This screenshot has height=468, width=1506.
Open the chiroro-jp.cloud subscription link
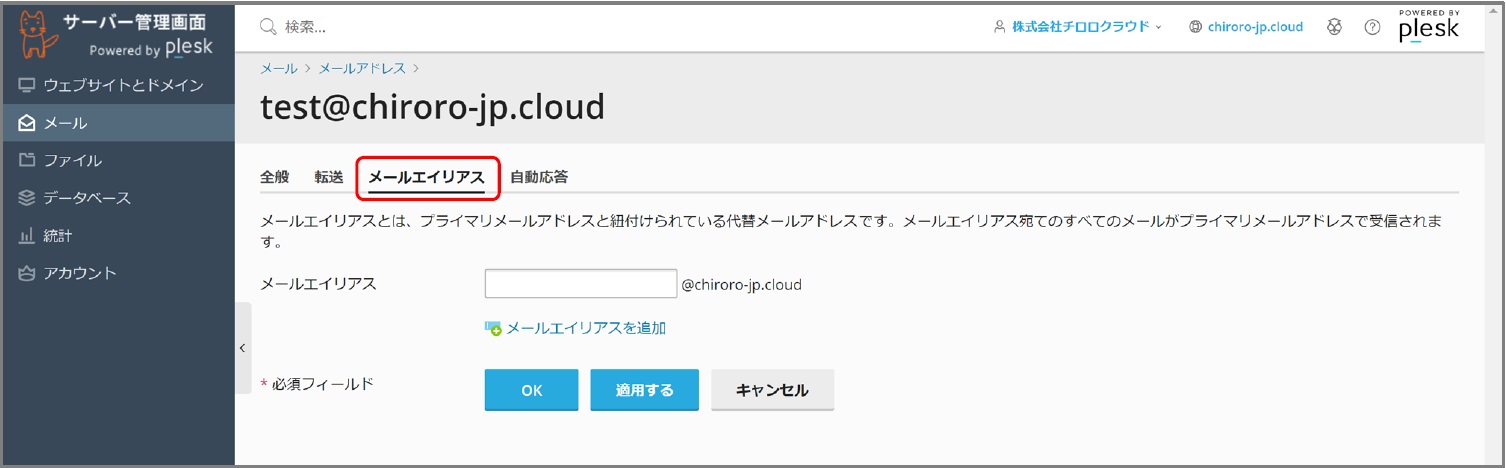[1246, 27]
